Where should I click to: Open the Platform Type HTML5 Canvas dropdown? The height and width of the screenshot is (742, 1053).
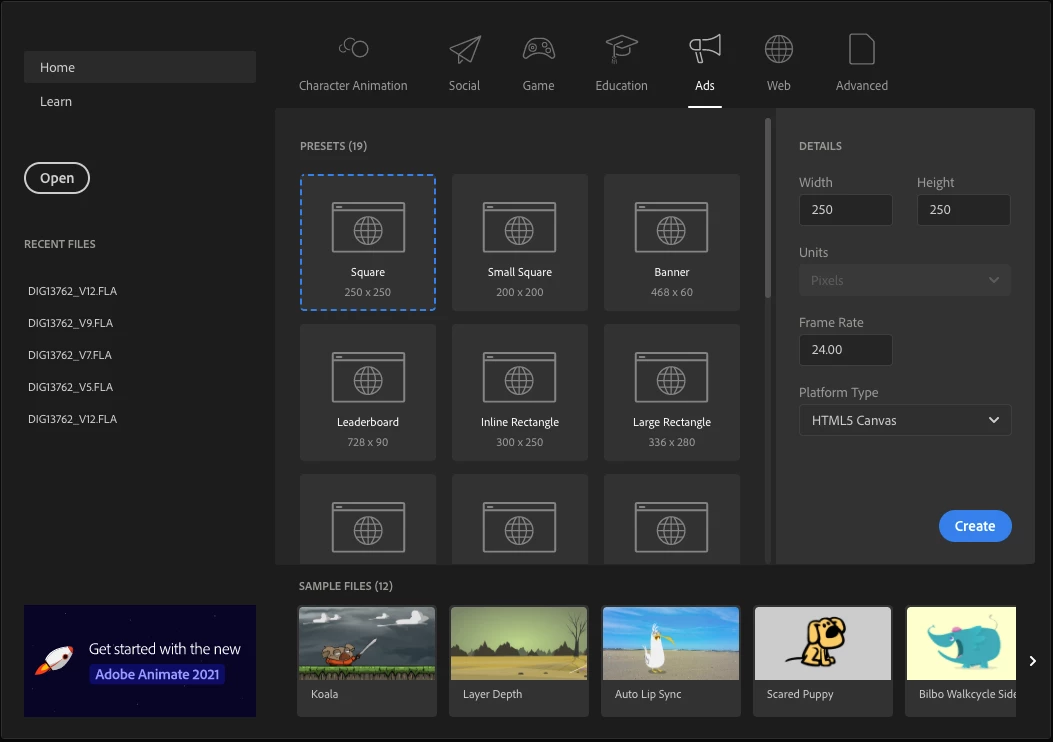coord(905,420)
